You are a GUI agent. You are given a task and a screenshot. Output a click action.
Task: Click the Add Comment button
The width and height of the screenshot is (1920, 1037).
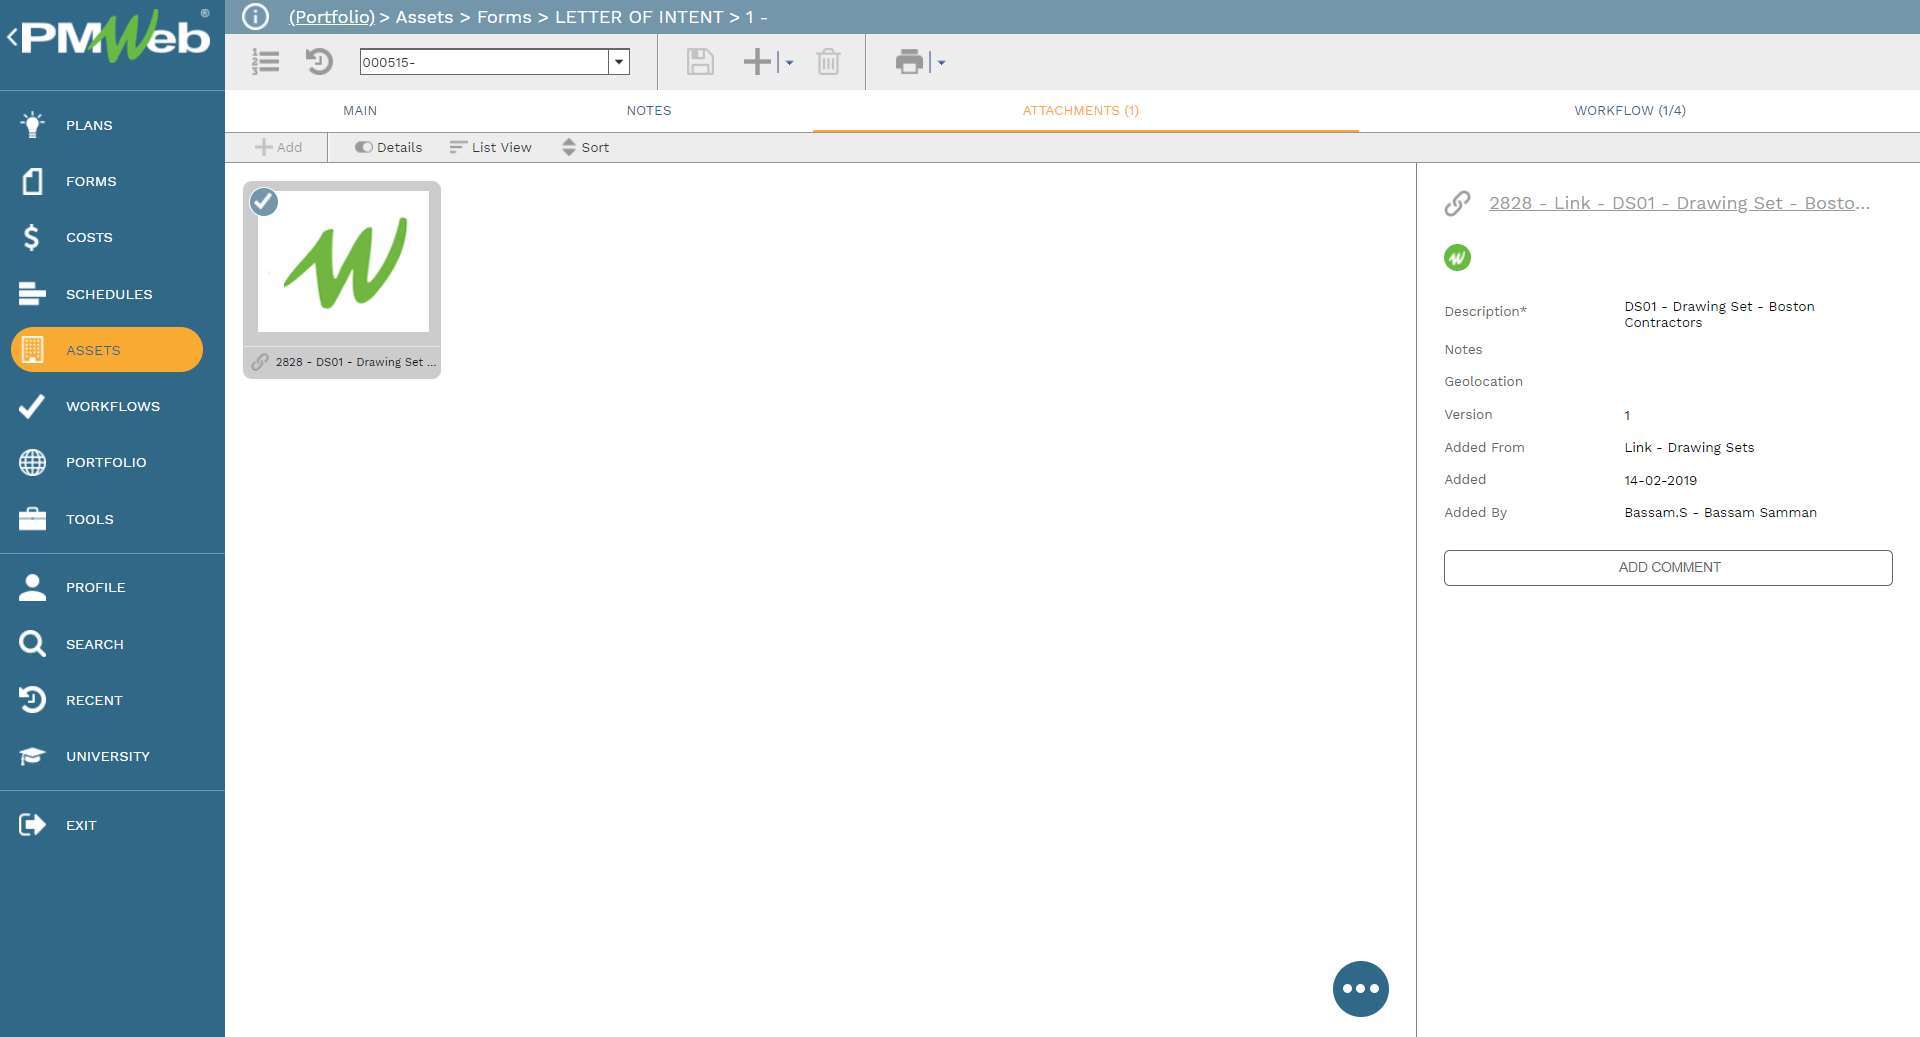[x=1667, y=567]
